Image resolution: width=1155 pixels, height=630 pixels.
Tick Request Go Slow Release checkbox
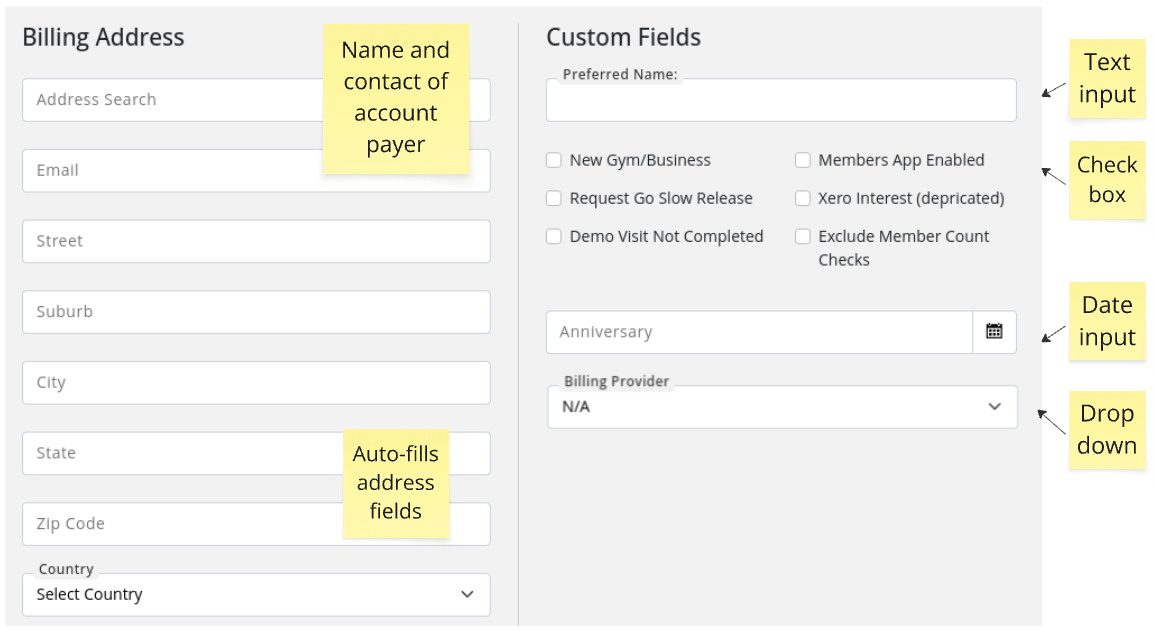554,199
